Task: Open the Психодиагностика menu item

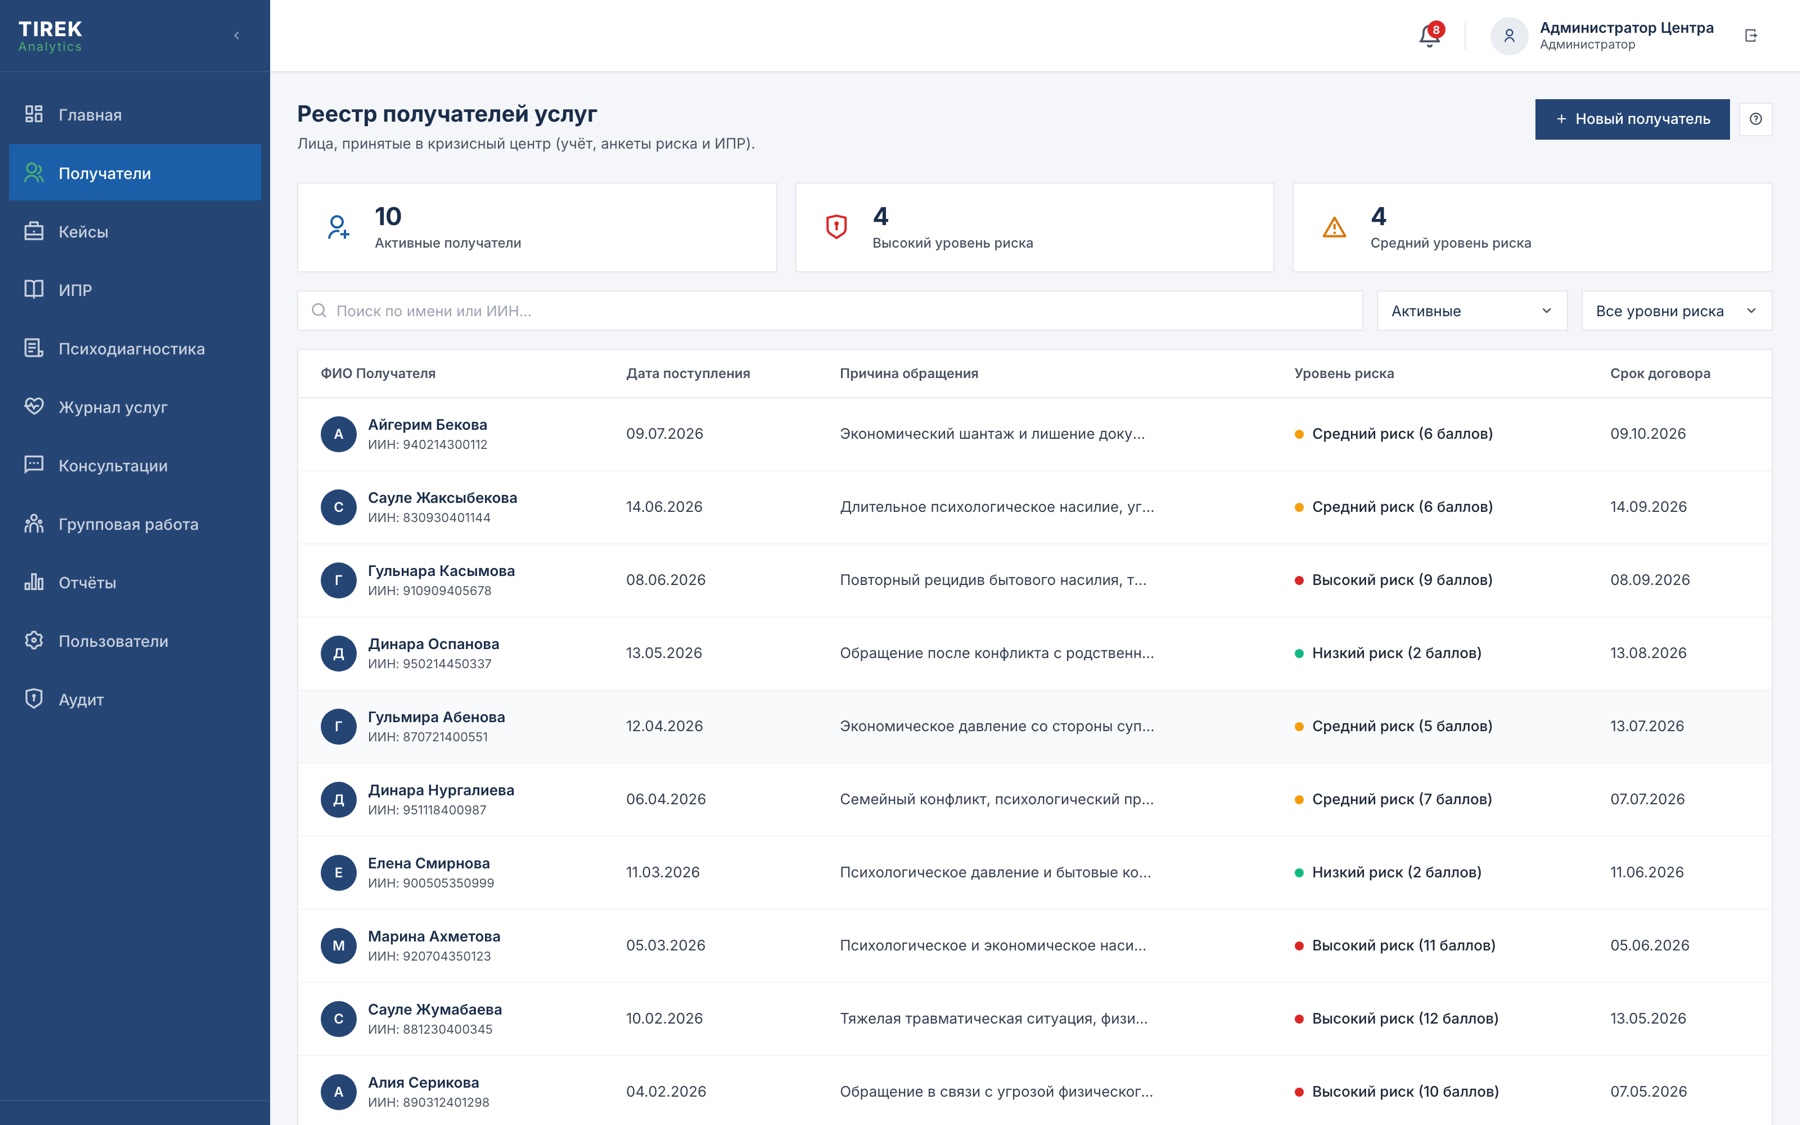Action: click(135, 349)
